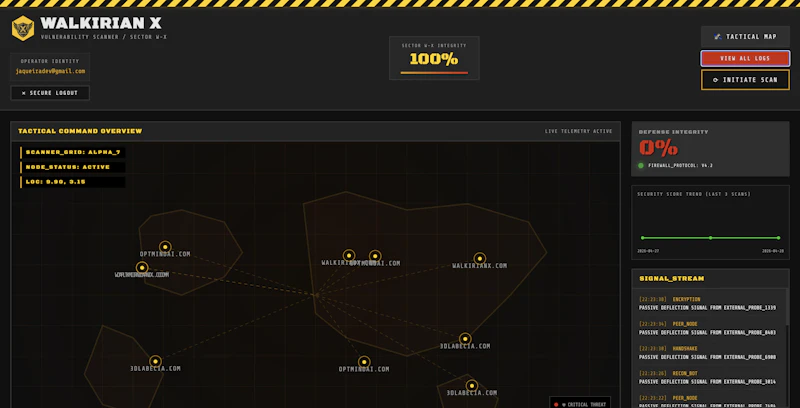Click the 2026-04-27 date label on the chart
This screenshot has width=800, height=408.
click(648, 251)
